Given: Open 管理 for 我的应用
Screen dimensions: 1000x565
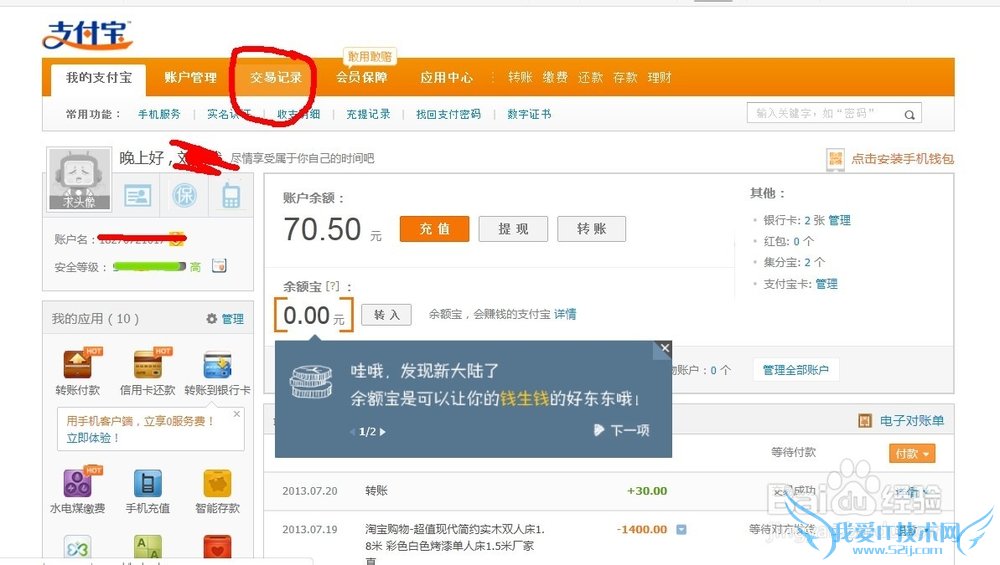Looking at the screenshot, I should pos(233,319).
